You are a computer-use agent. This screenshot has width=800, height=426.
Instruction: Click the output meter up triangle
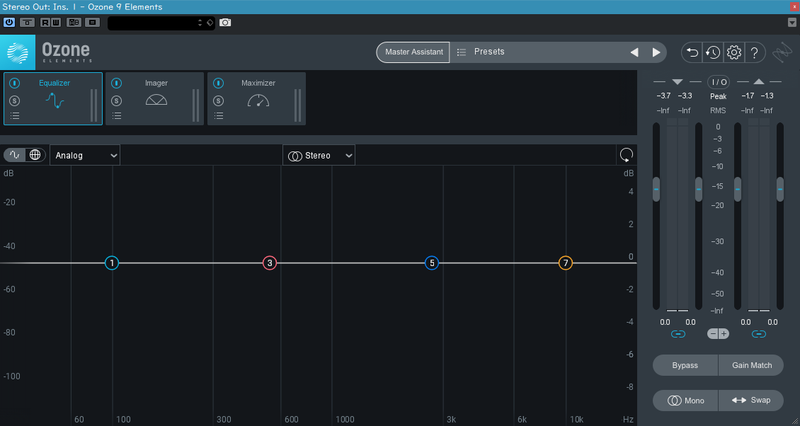[759, 82]
